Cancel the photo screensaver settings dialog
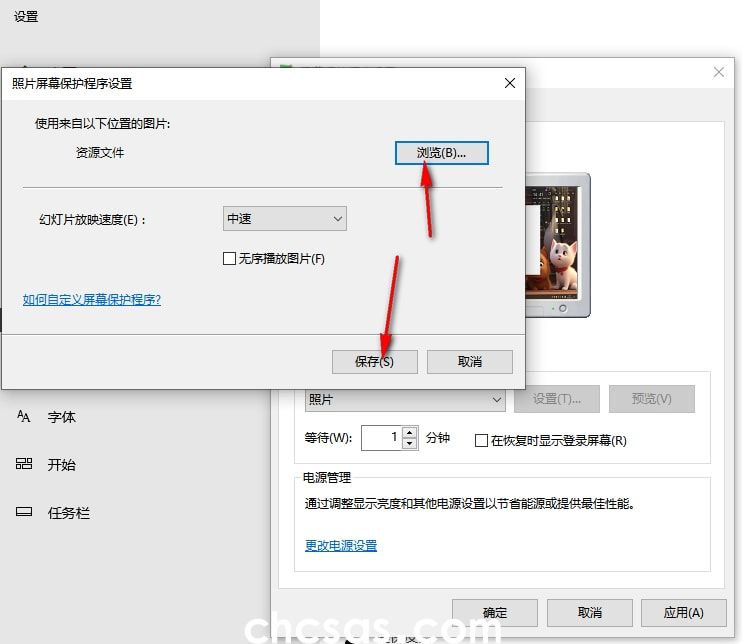This screenshot has height=644, width=742. (x=469, y=362)
